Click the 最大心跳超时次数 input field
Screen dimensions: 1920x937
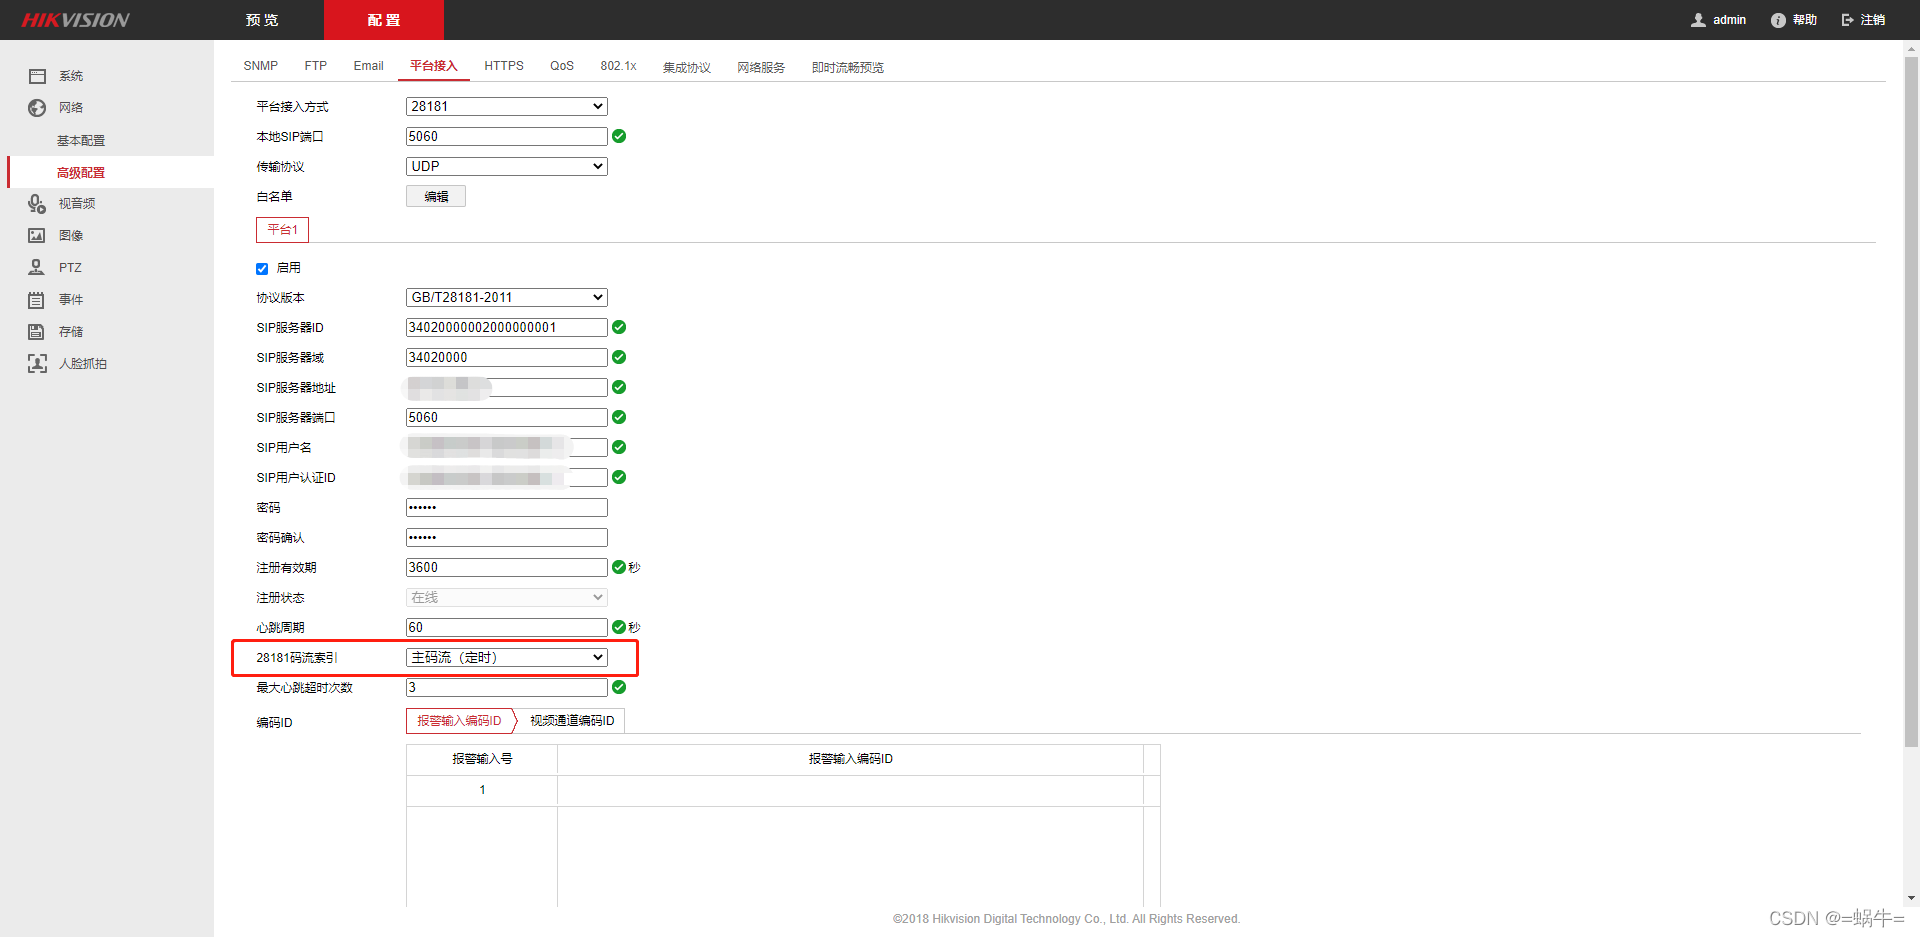click(507, 687)
